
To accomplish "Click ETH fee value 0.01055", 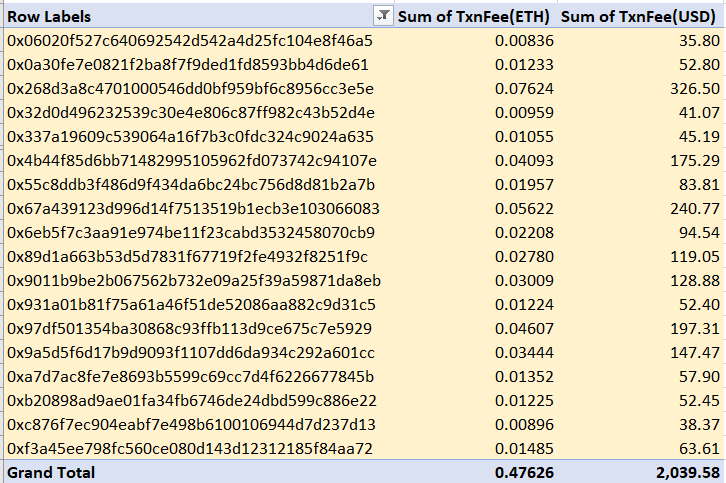I will [x=524, y=137].
